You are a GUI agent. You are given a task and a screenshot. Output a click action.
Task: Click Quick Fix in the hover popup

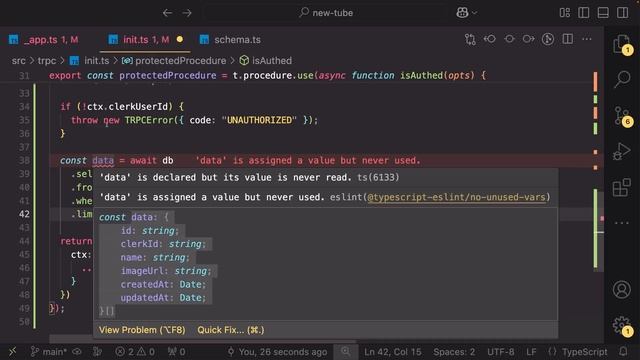(231, 330)
